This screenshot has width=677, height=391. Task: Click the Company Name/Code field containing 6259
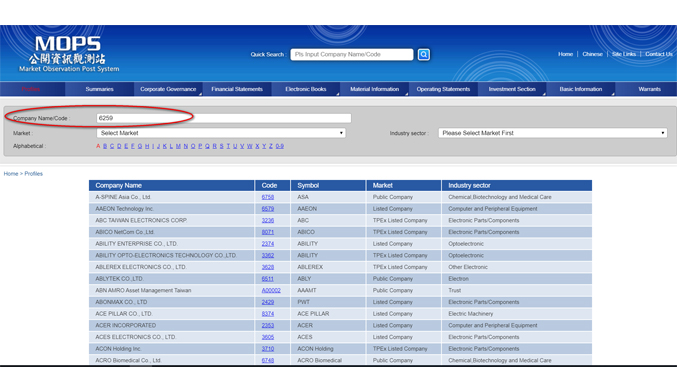pyautogui.click(x=224, y=118)
